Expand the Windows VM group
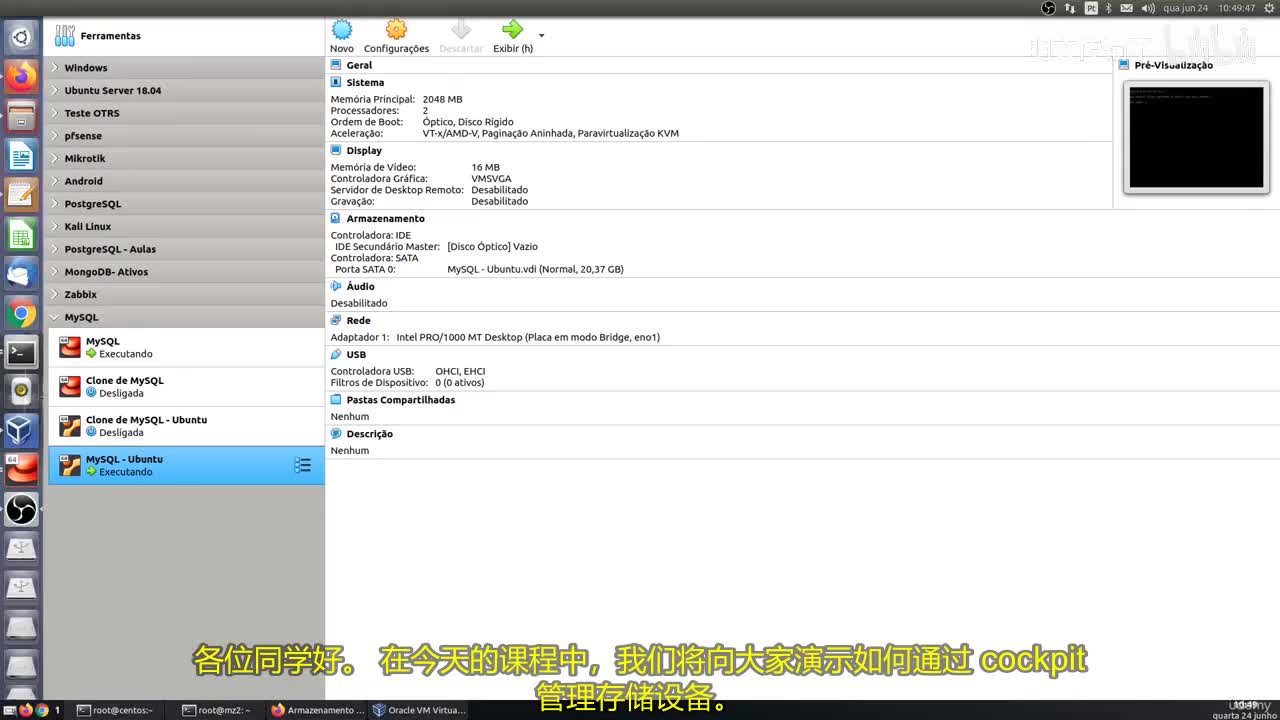Screen dimensions: 1280x720 point(54,68)
